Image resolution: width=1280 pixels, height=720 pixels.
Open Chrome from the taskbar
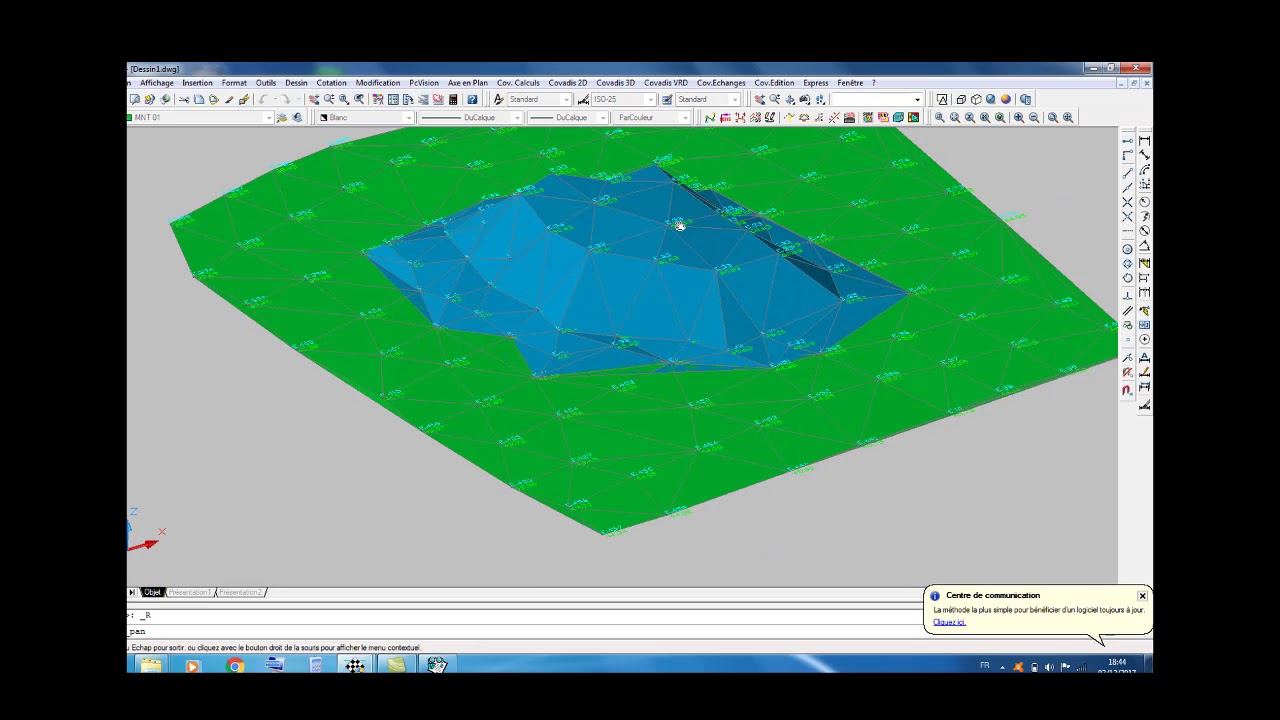click(x=235, y=665)
